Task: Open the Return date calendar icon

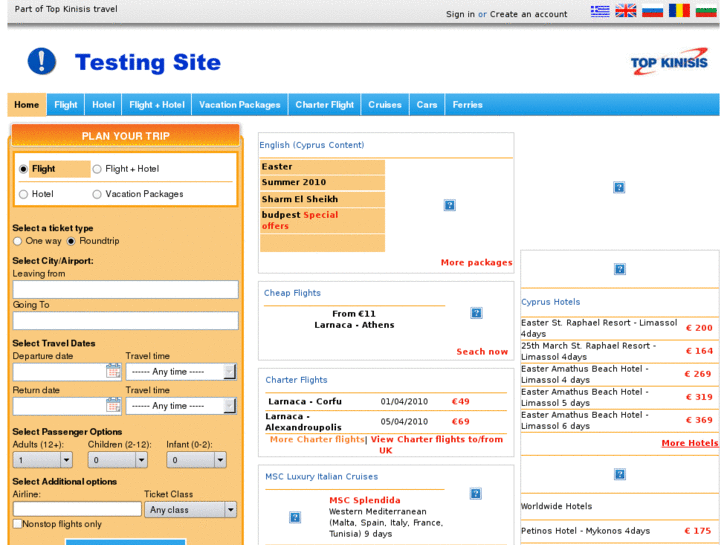Action: [113, 405]
